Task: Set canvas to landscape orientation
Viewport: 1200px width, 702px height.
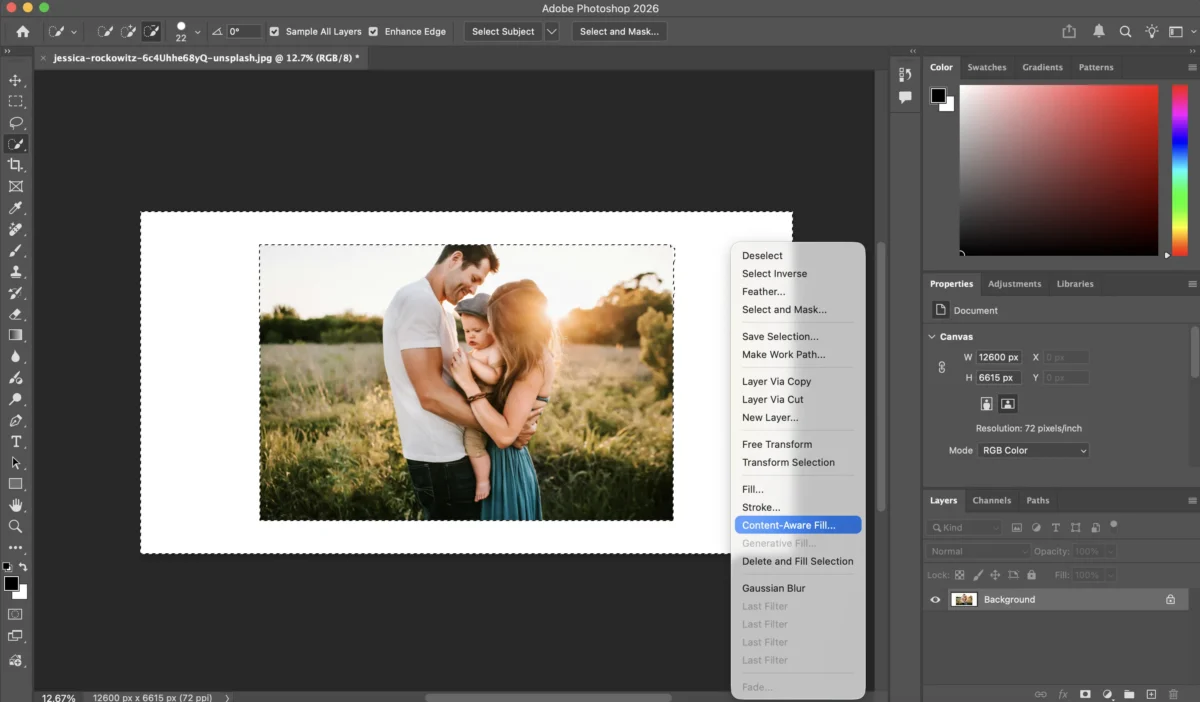Action: 1008,404
